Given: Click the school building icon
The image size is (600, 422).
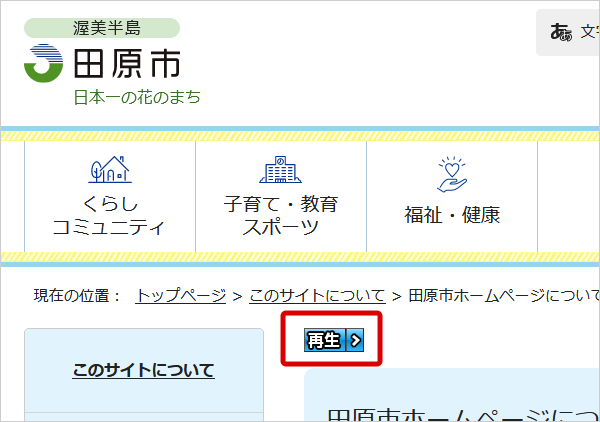Looking at the screenshot, I should pyautogui.click(x=280, y=169).
